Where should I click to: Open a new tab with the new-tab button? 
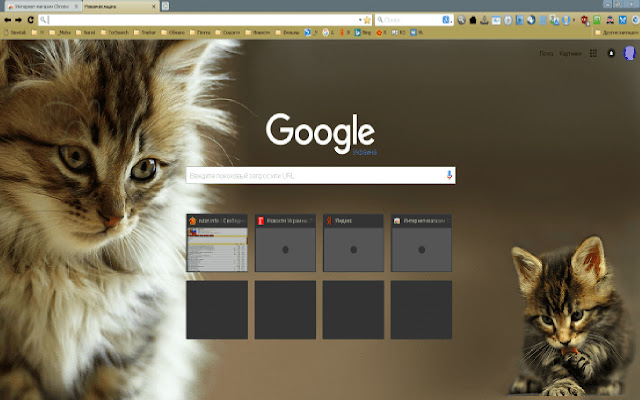[x=165, y=6]
